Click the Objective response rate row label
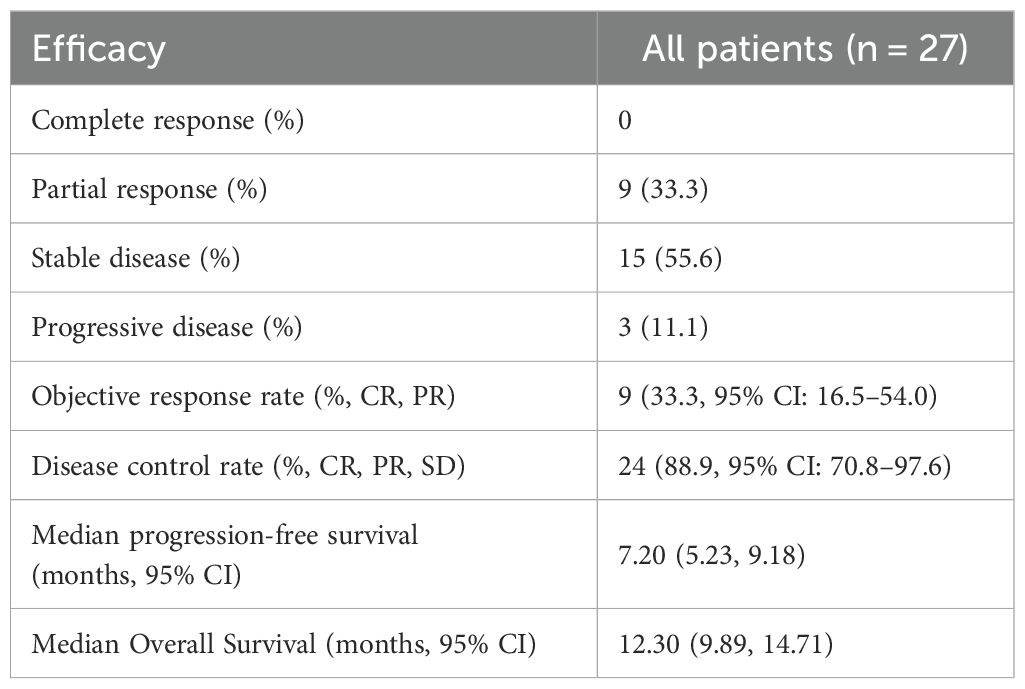Screen dimensions: 1025x689 point(243,396)
